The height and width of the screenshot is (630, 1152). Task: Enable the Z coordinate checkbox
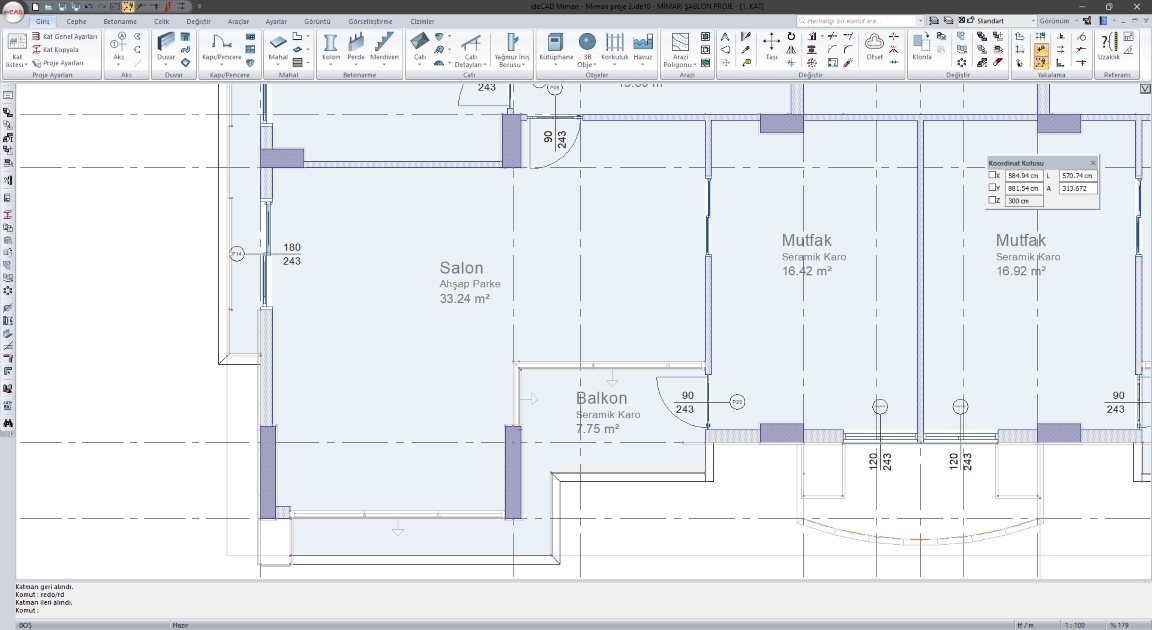coord(992,200)
